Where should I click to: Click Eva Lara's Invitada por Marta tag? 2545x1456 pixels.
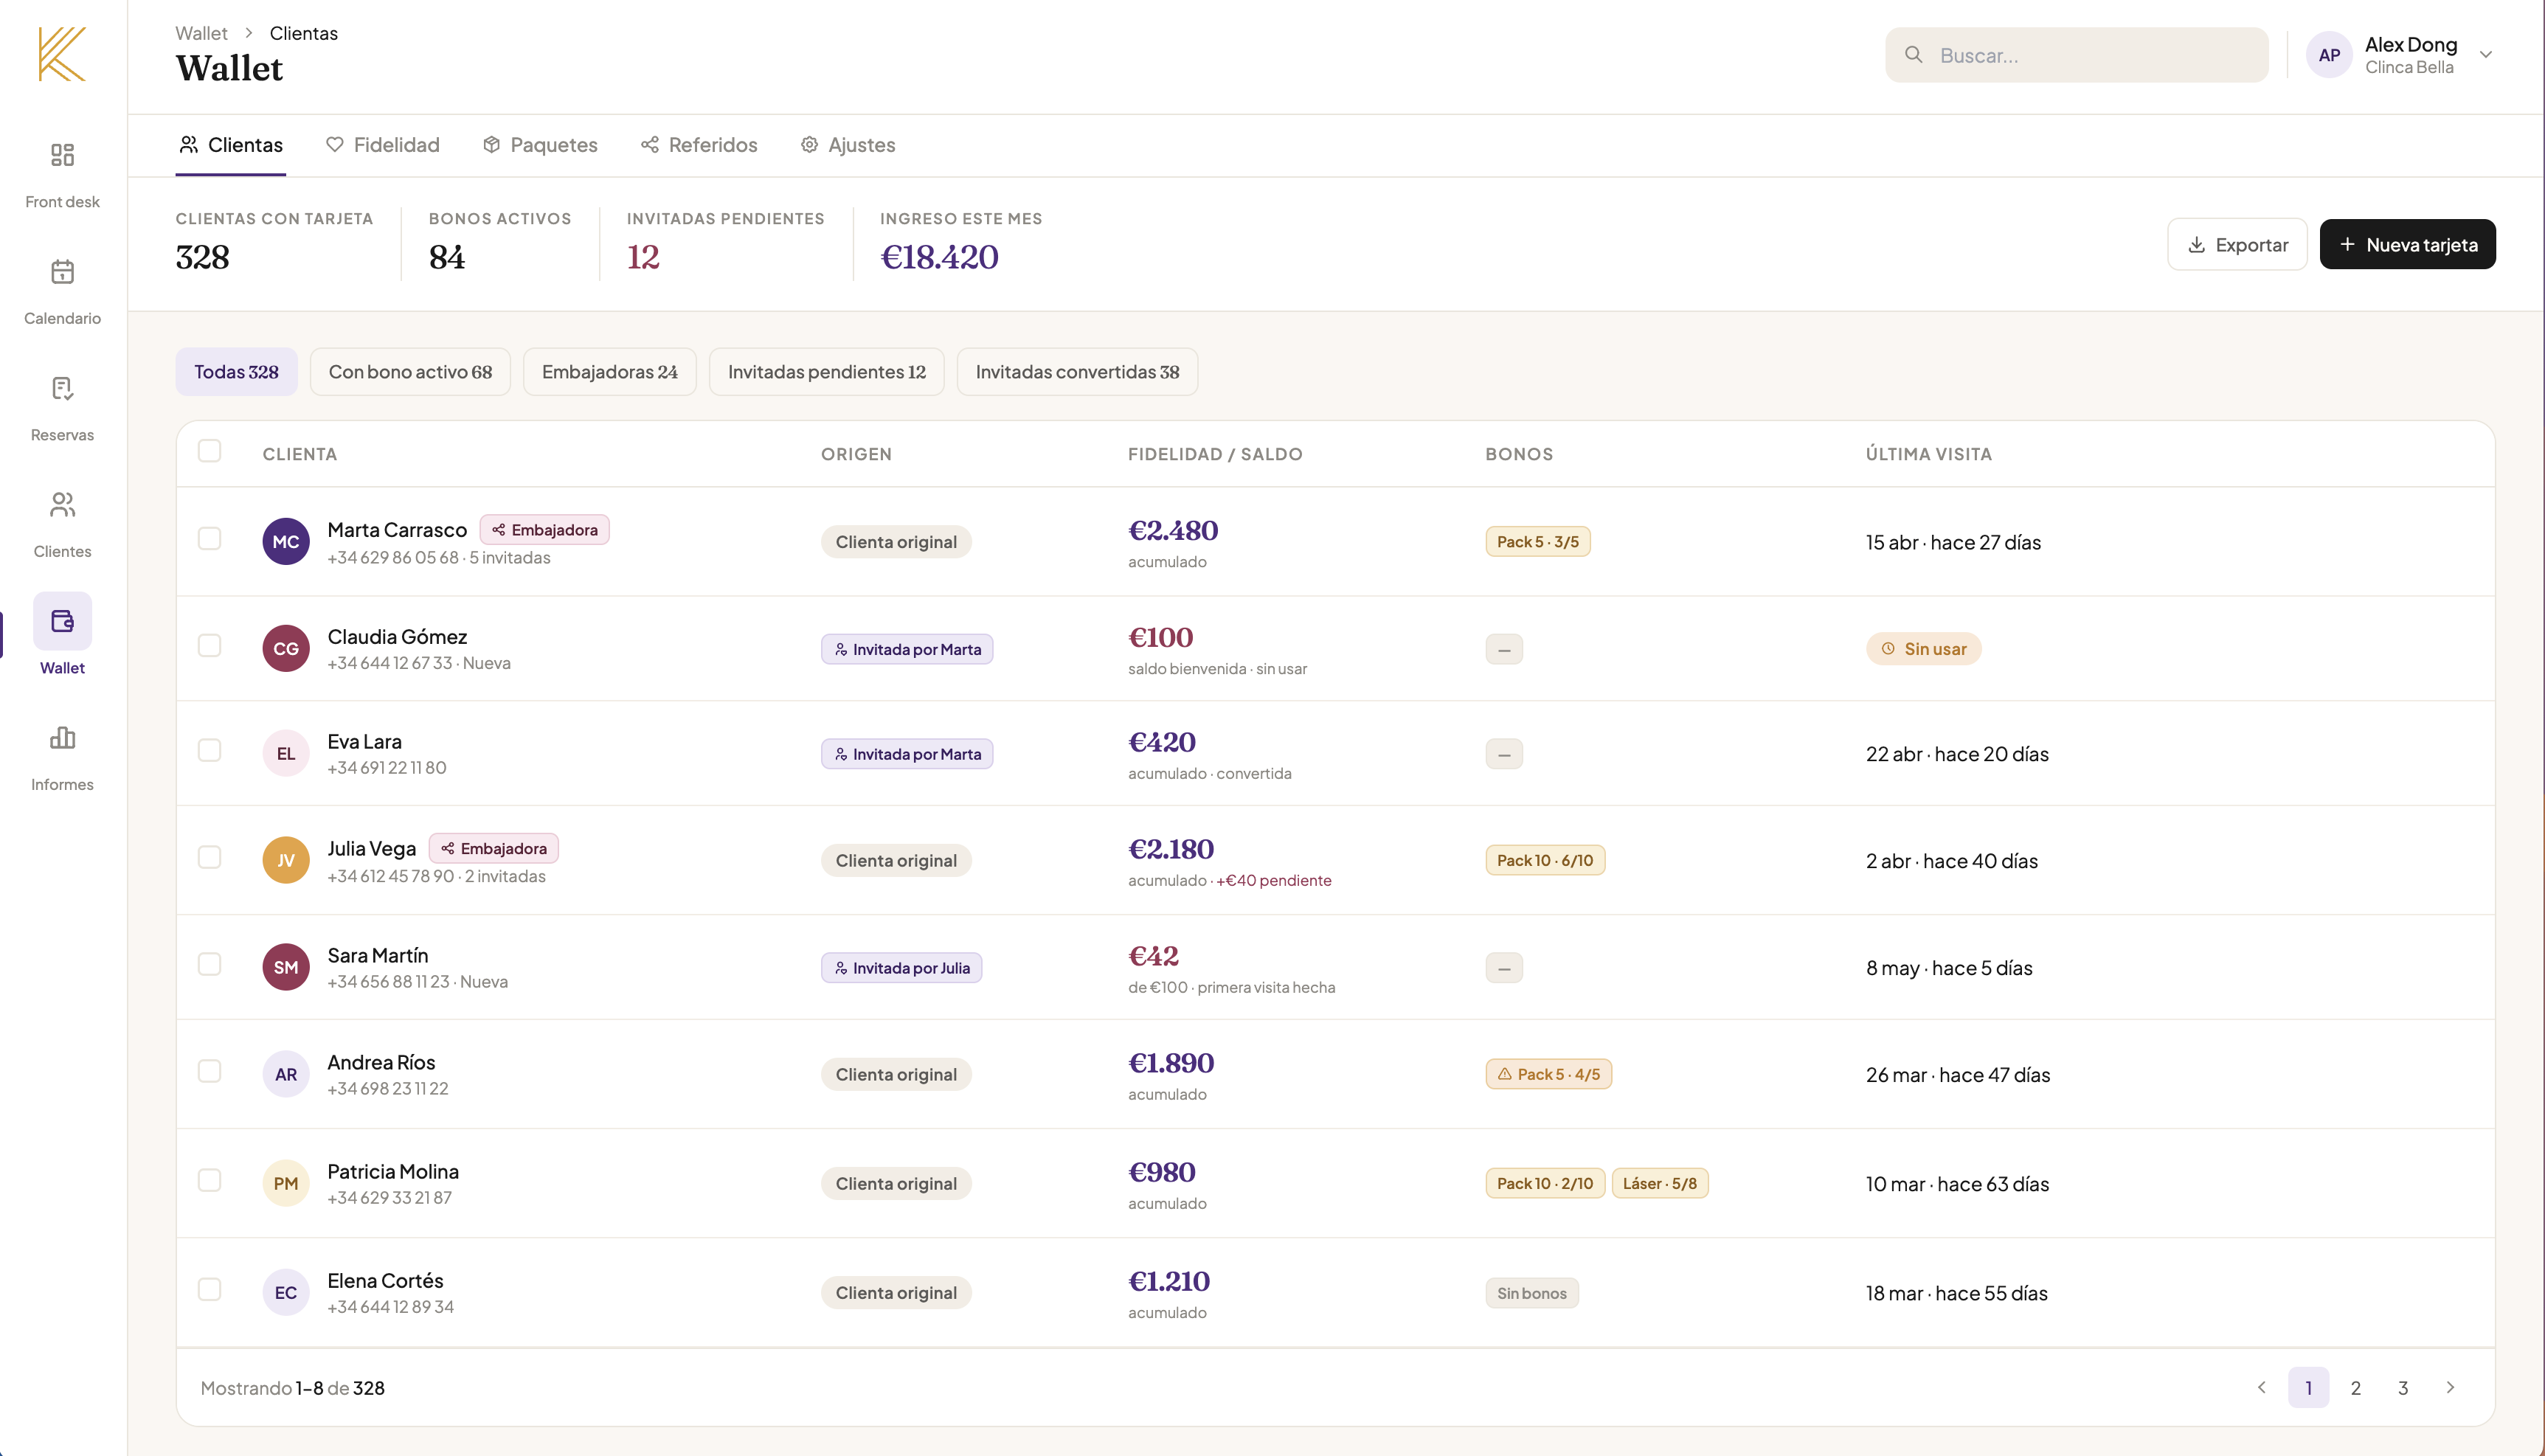907,754
